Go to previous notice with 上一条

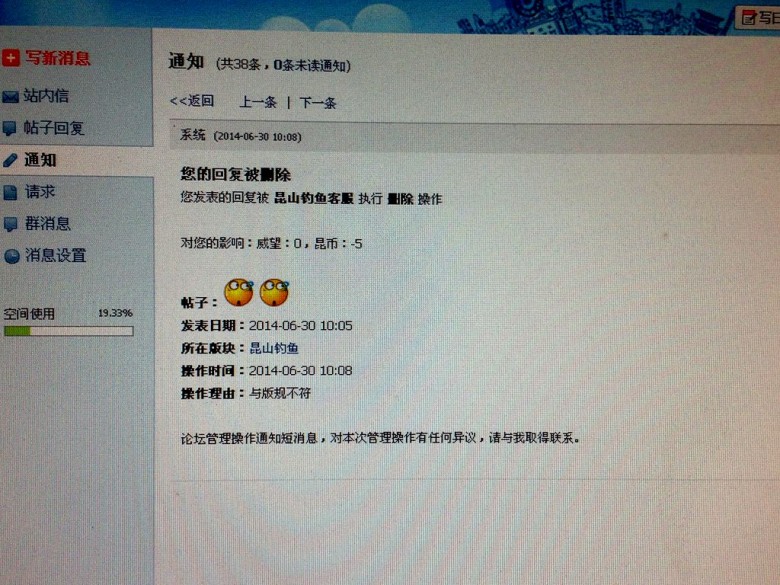(258, 102)
